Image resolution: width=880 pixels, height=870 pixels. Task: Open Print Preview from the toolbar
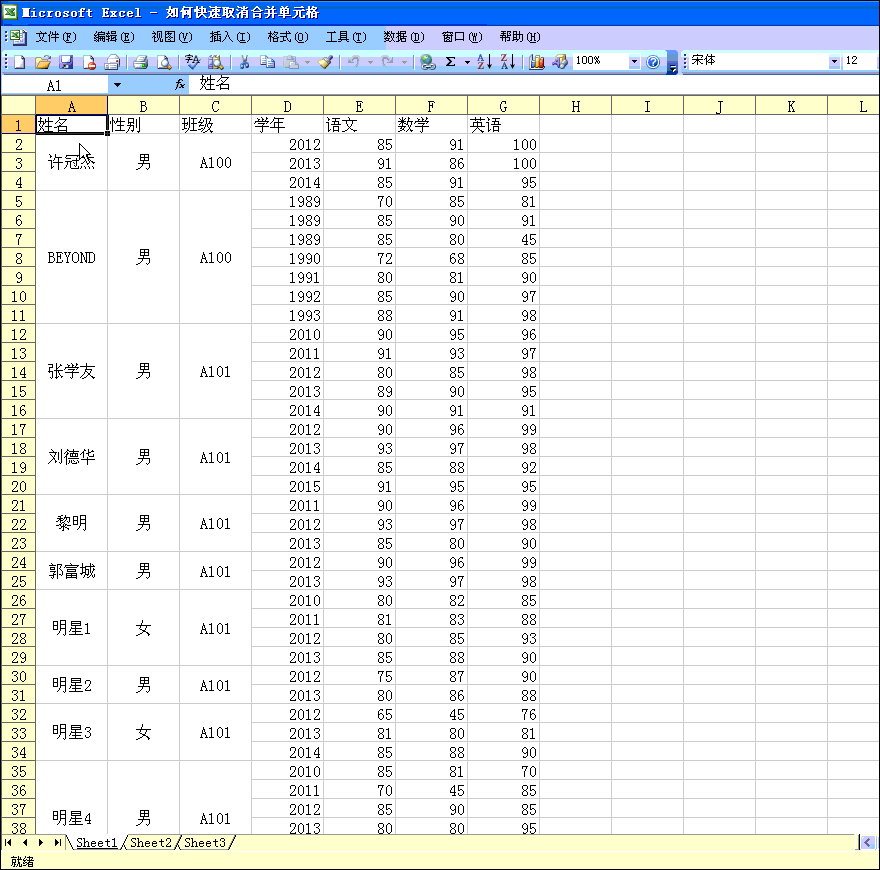(164, 62)
